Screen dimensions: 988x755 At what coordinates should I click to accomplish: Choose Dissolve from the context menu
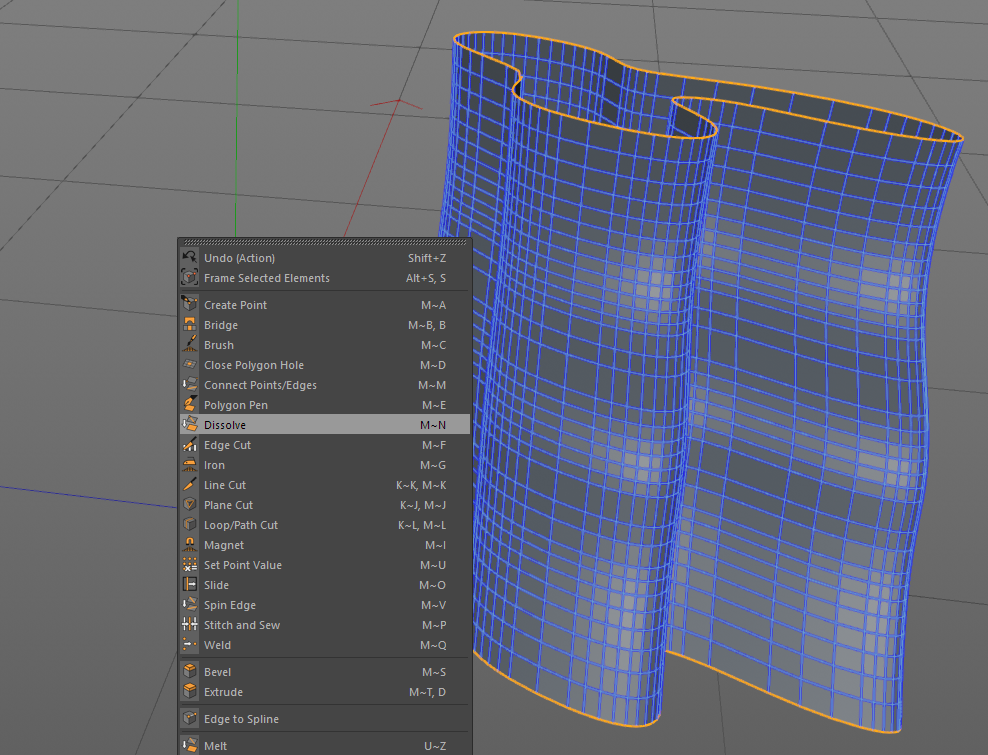[x=325, y=425]
